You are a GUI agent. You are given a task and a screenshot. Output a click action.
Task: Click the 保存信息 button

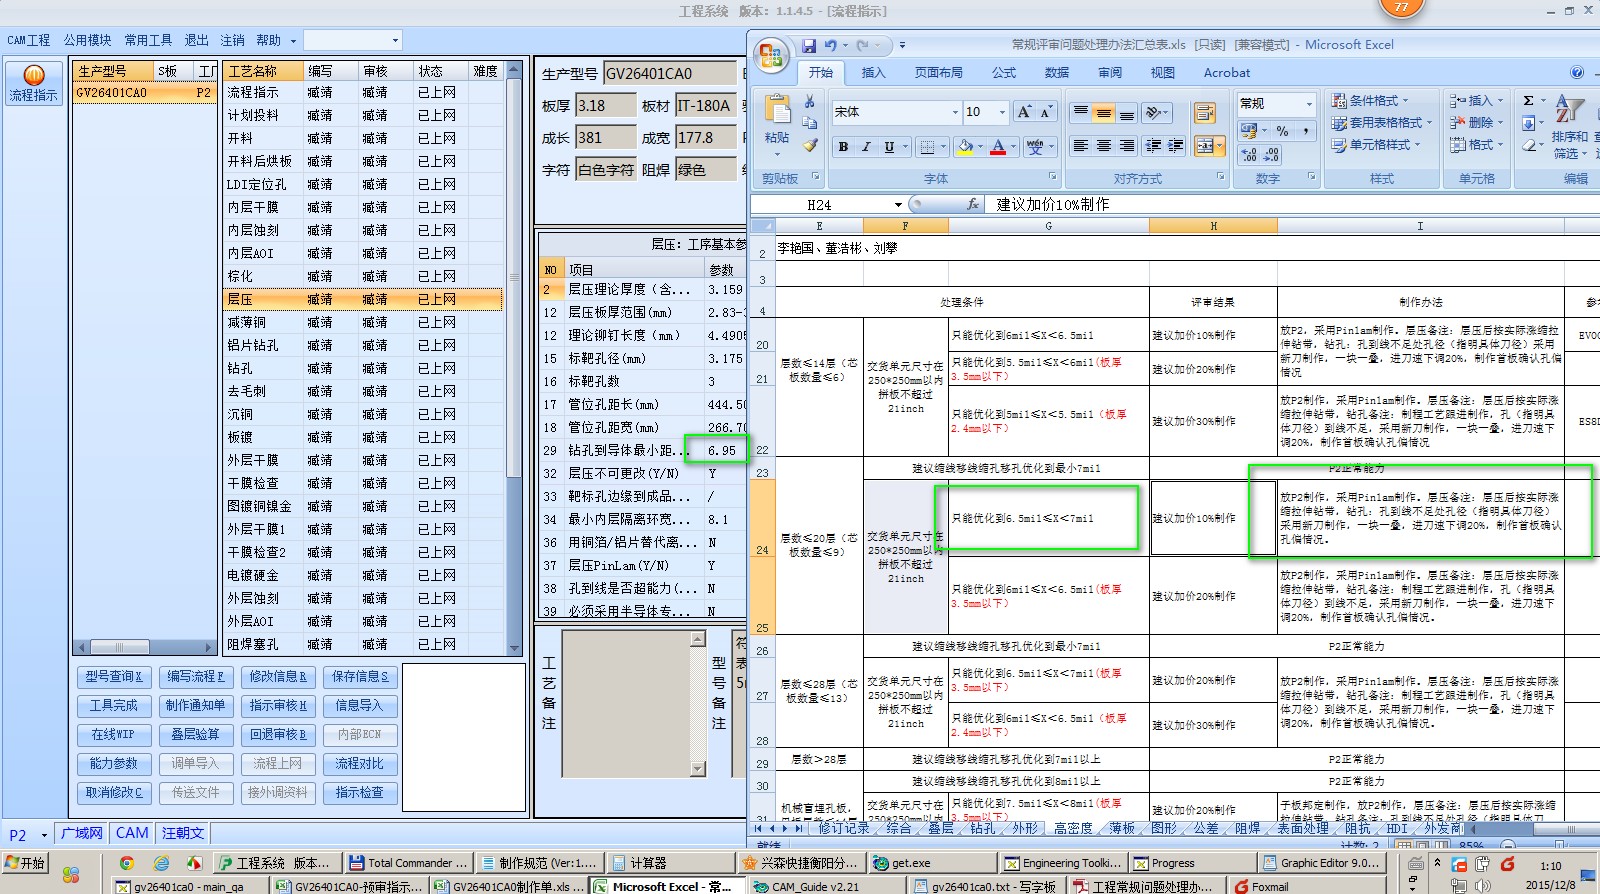[x=360, y=677]
